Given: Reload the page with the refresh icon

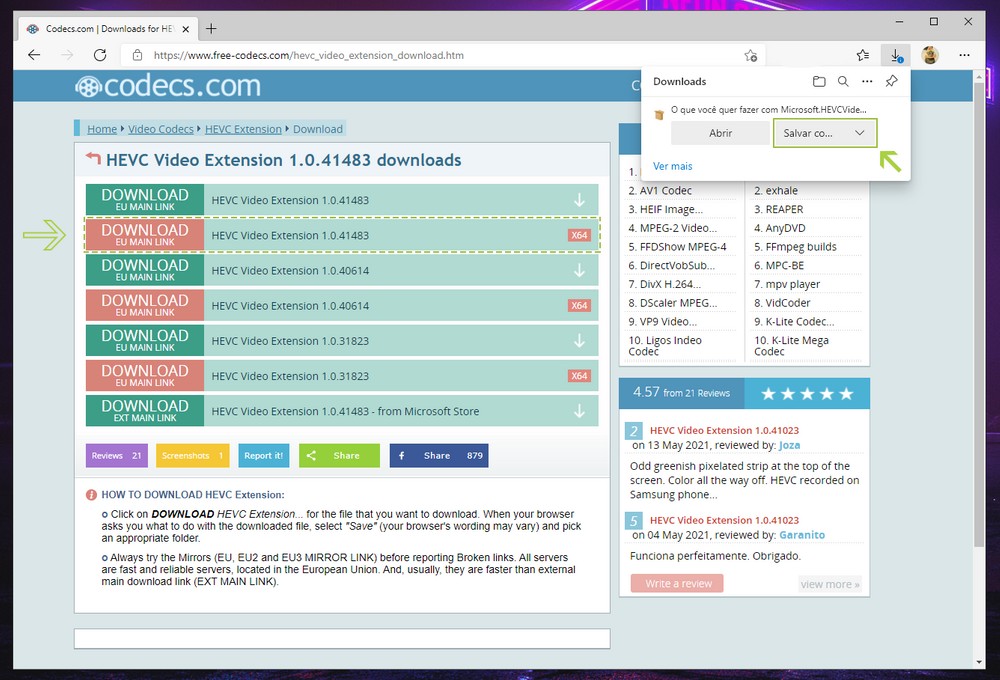Looking at the screenshot, I should pos(100,55).
